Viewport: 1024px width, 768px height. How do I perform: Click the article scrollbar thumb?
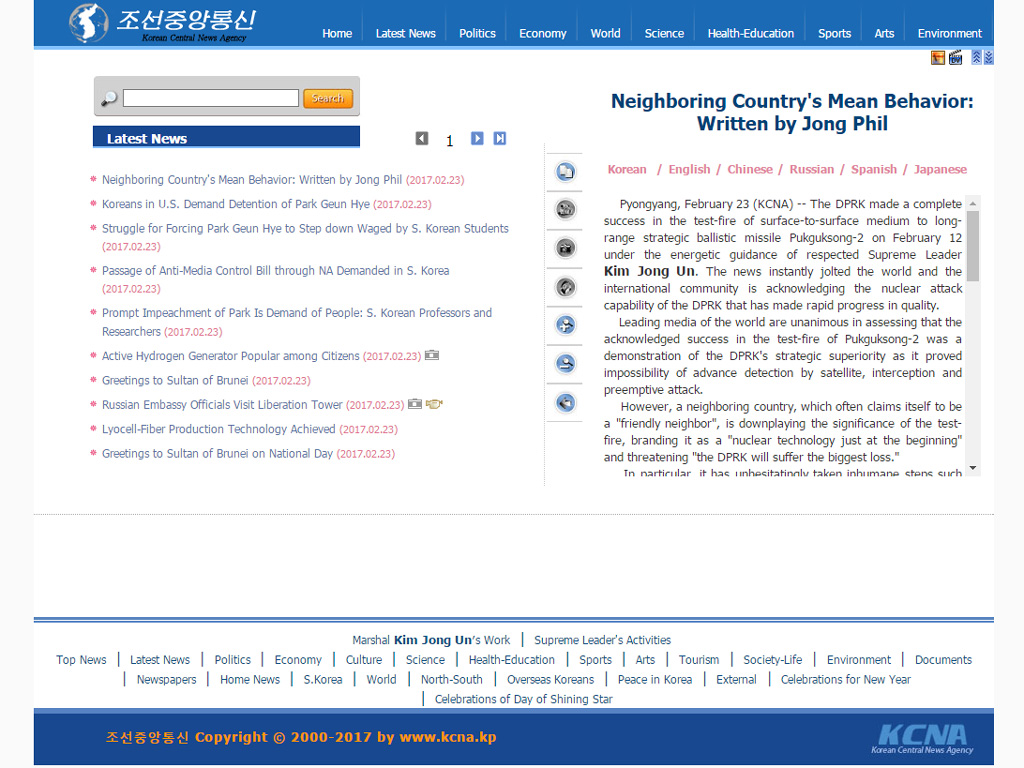click(x=973, y=246)
